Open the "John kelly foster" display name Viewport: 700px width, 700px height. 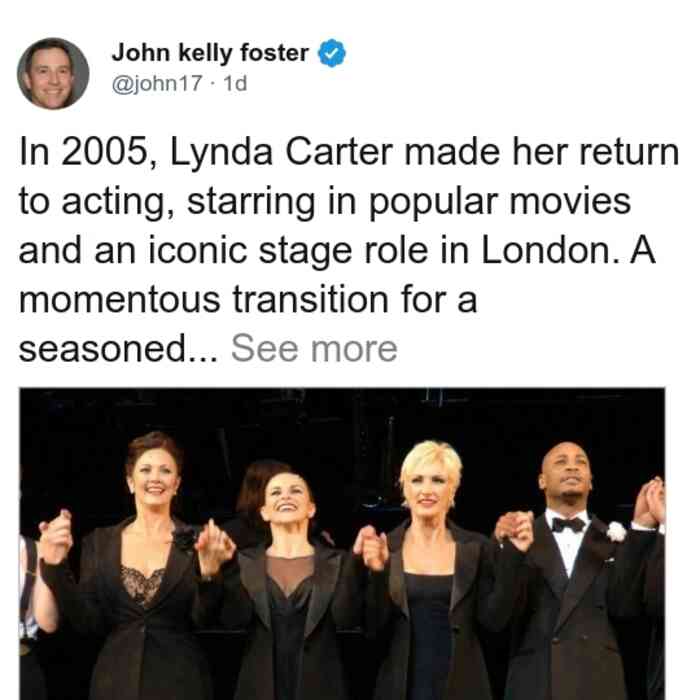(210, 53)
